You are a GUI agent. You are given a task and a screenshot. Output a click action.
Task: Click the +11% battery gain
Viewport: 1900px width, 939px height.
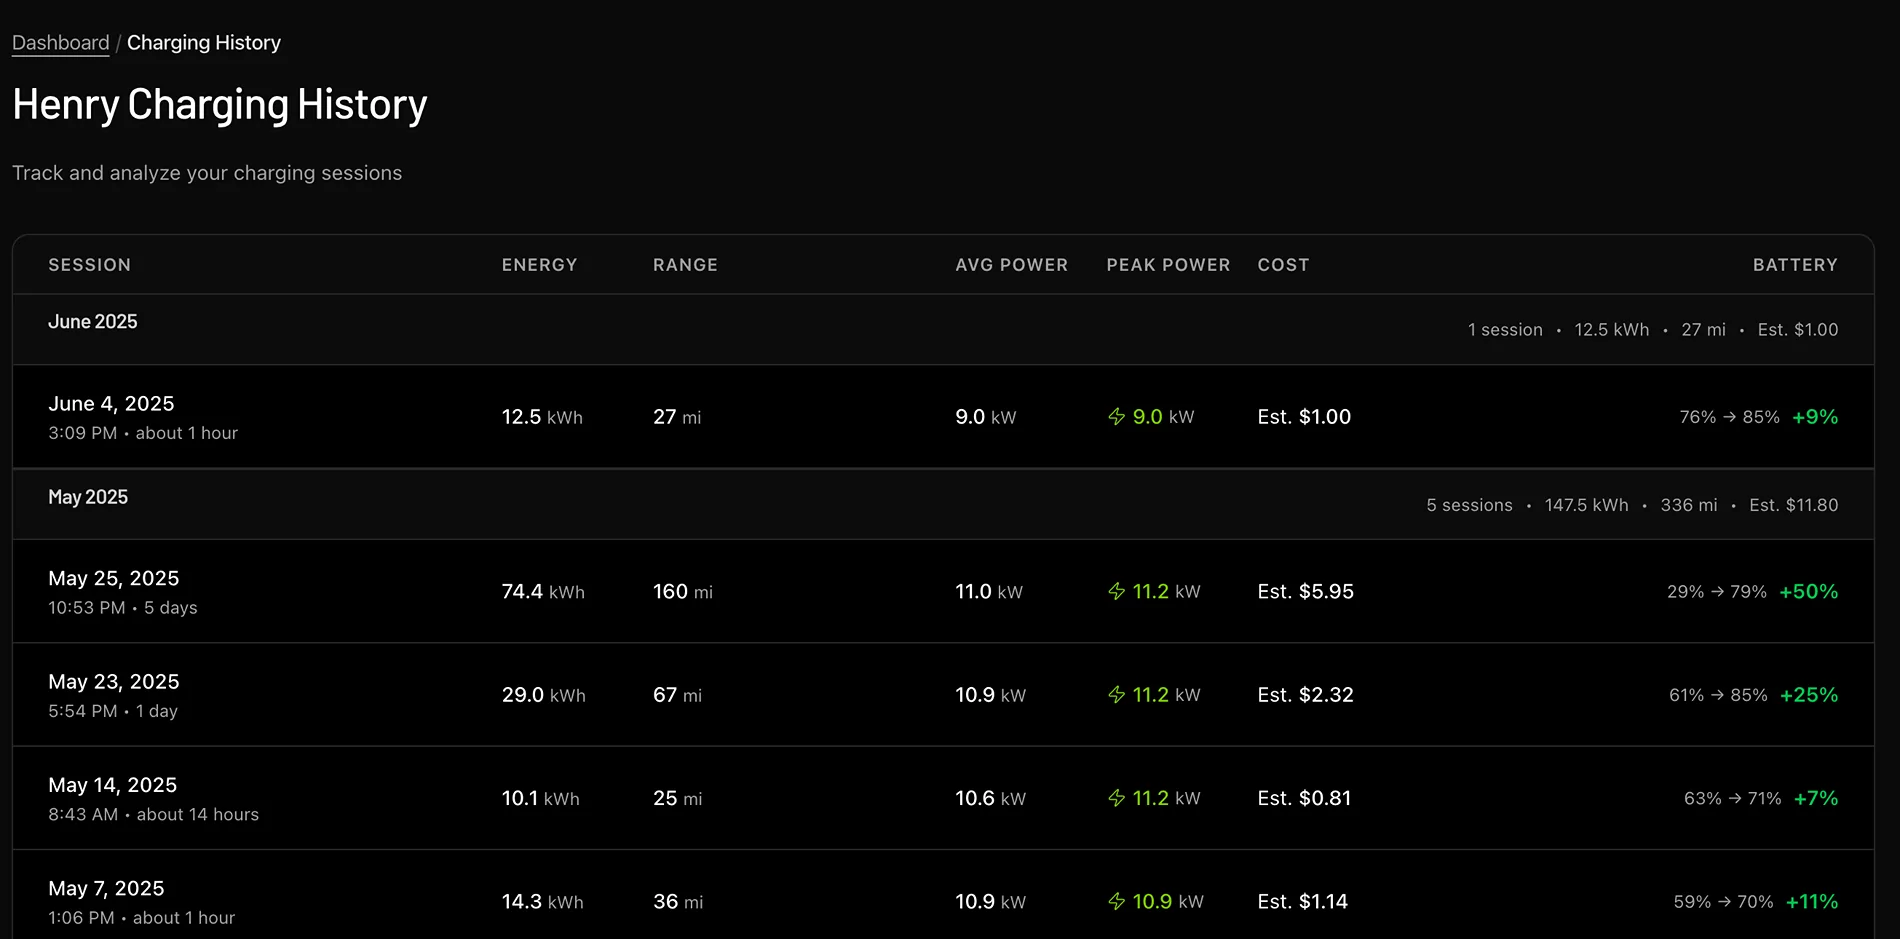(x=1812, y=902)
